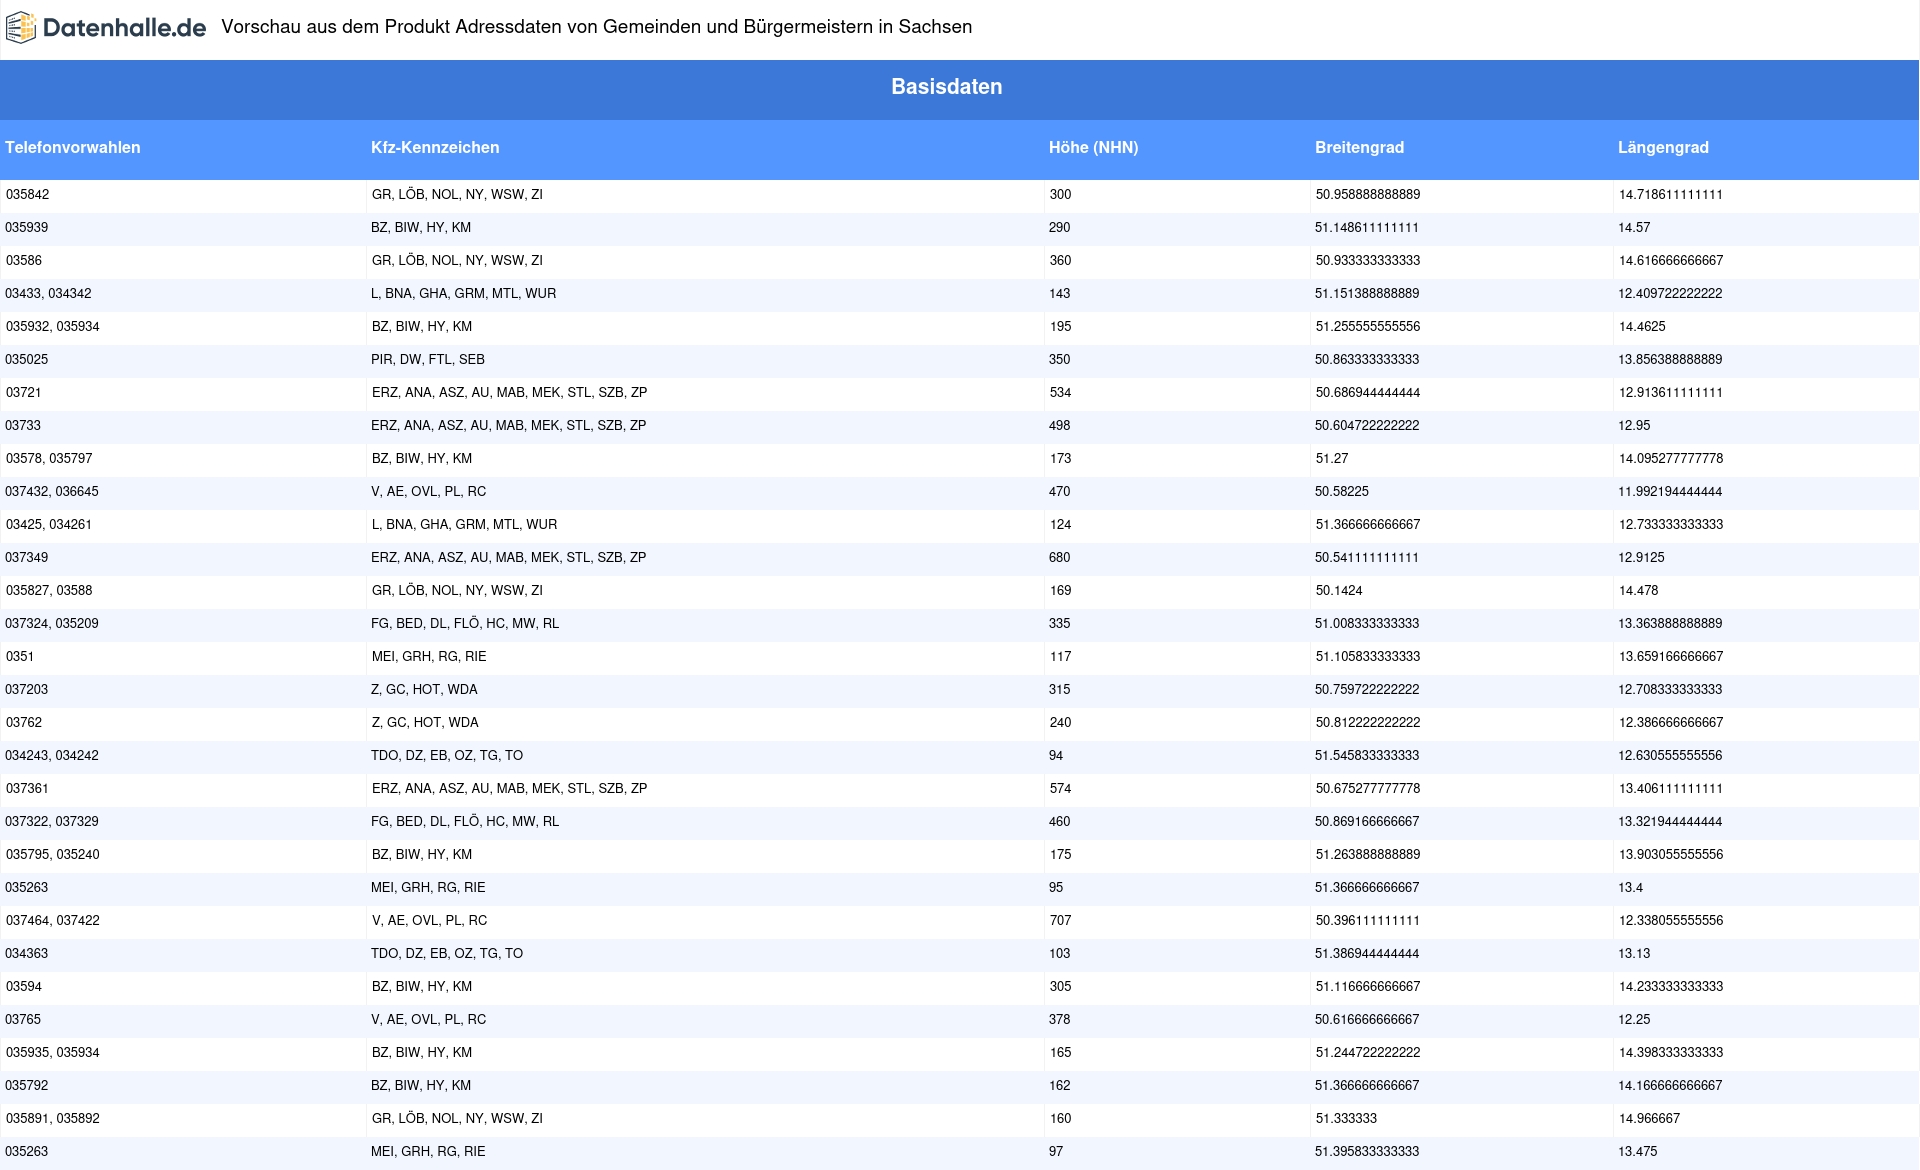
Task: Click the cell '03578, 035797'
Action: tap(49, 459)
